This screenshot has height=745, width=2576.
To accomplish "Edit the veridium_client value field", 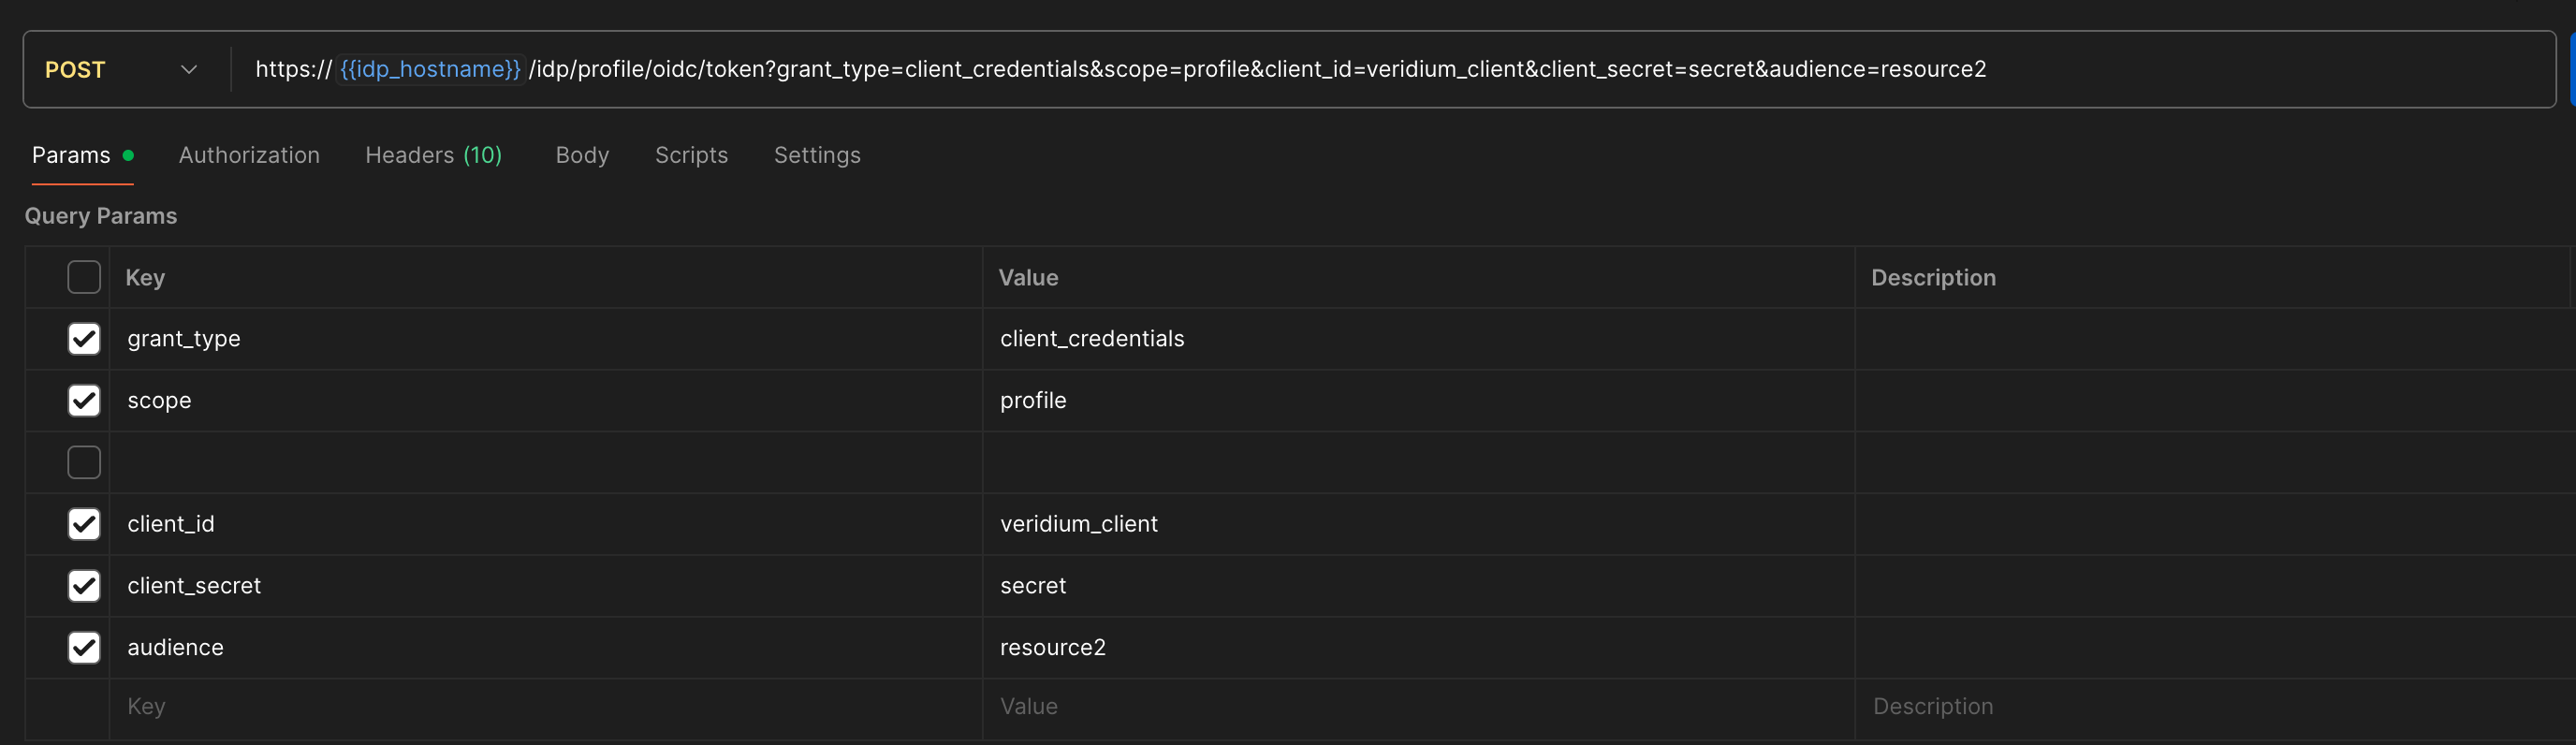I will pyautogui.click(x=1079, y=524).
